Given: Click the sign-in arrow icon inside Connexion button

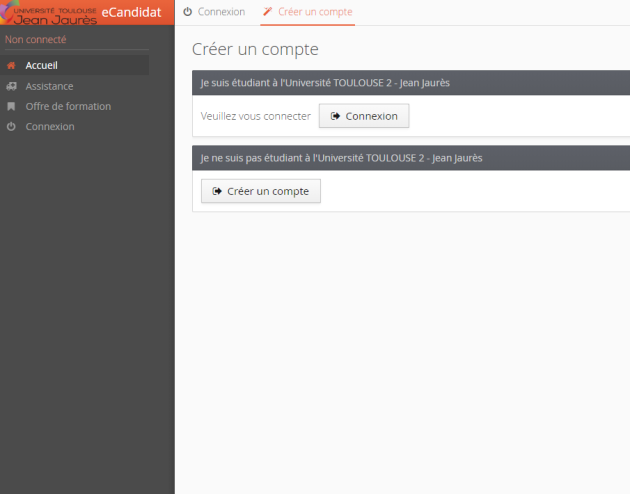Looking at the screenshot, I should 336,116.
